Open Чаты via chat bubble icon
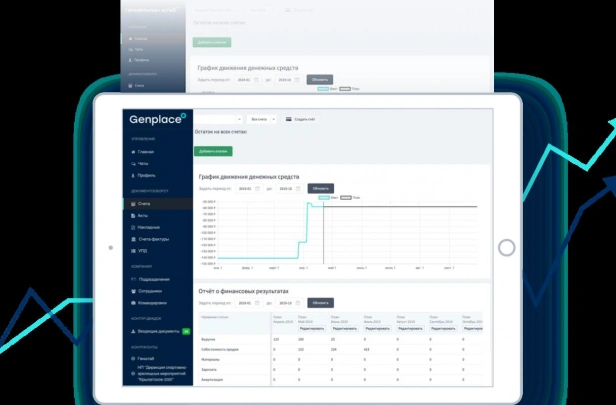Screen dimensions: 616x405 coord(133,163)
